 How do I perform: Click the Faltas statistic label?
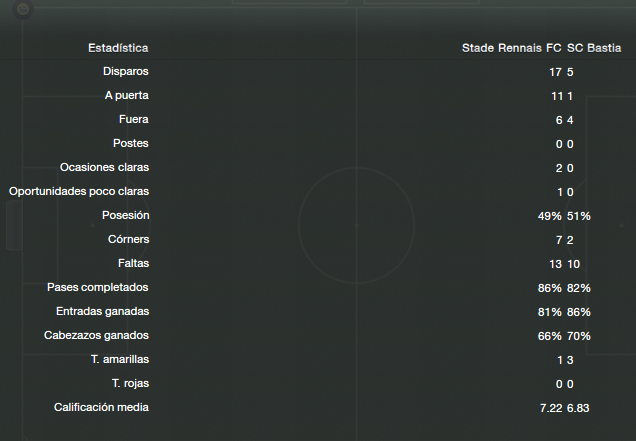coord(133,263)
